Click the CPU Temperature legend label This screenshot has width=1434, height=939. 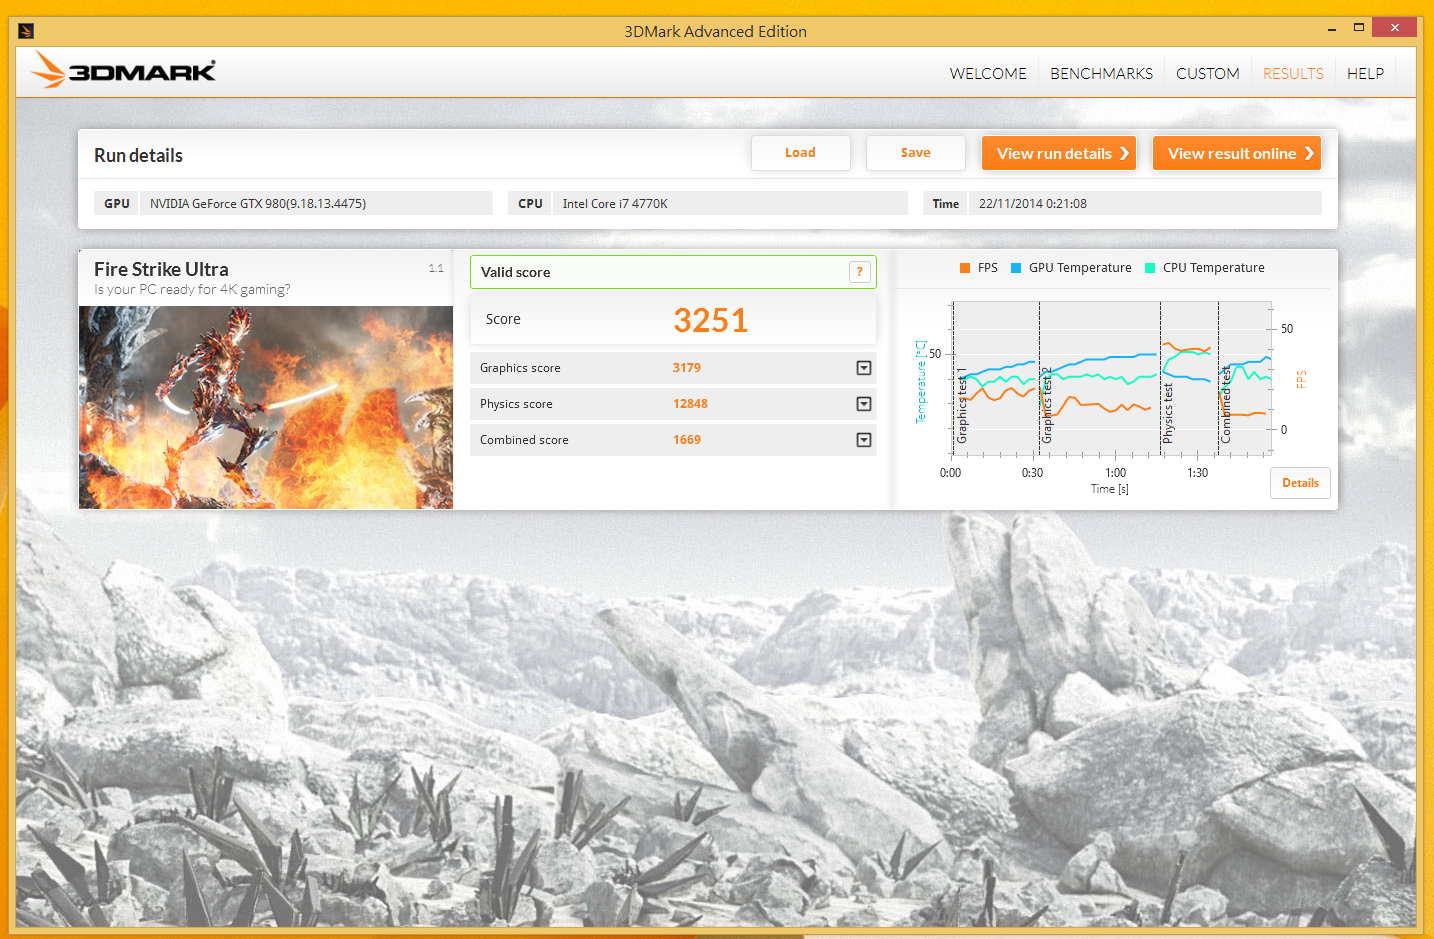coord(1214,268)
